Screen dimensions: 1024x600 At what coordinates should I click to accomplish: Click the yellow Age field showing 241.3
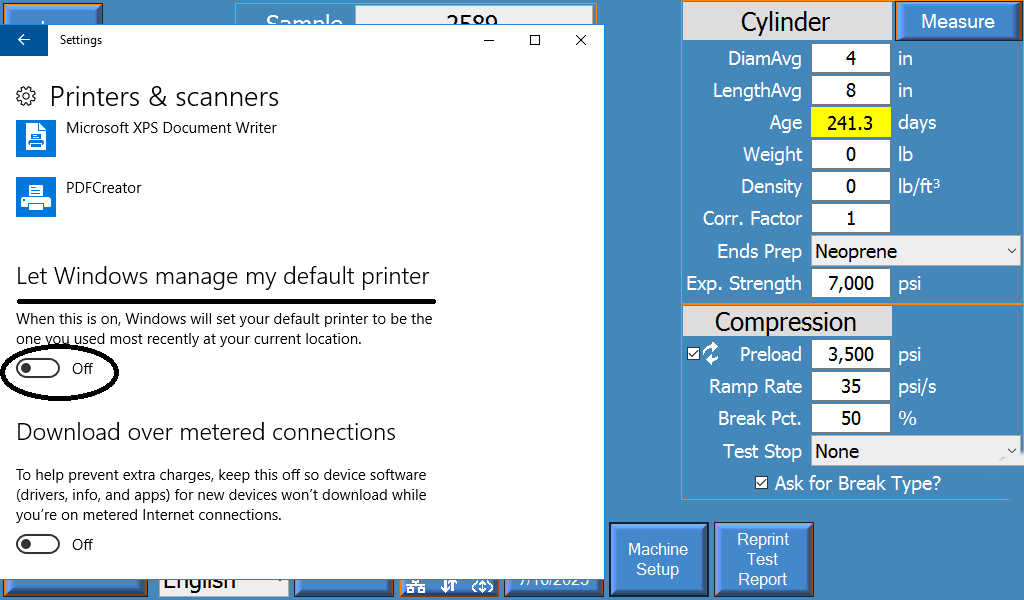pos(850,123)
